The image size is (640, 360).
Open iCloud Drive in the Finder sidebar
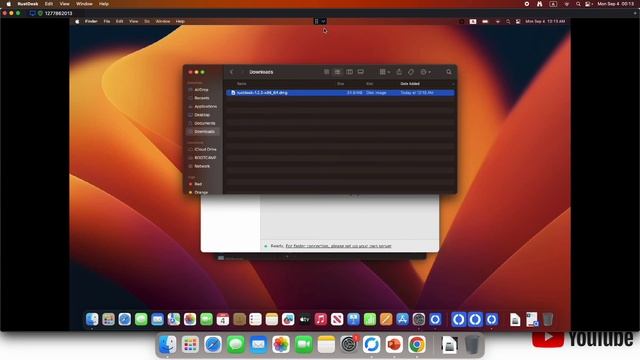click(x=205, y=149)
